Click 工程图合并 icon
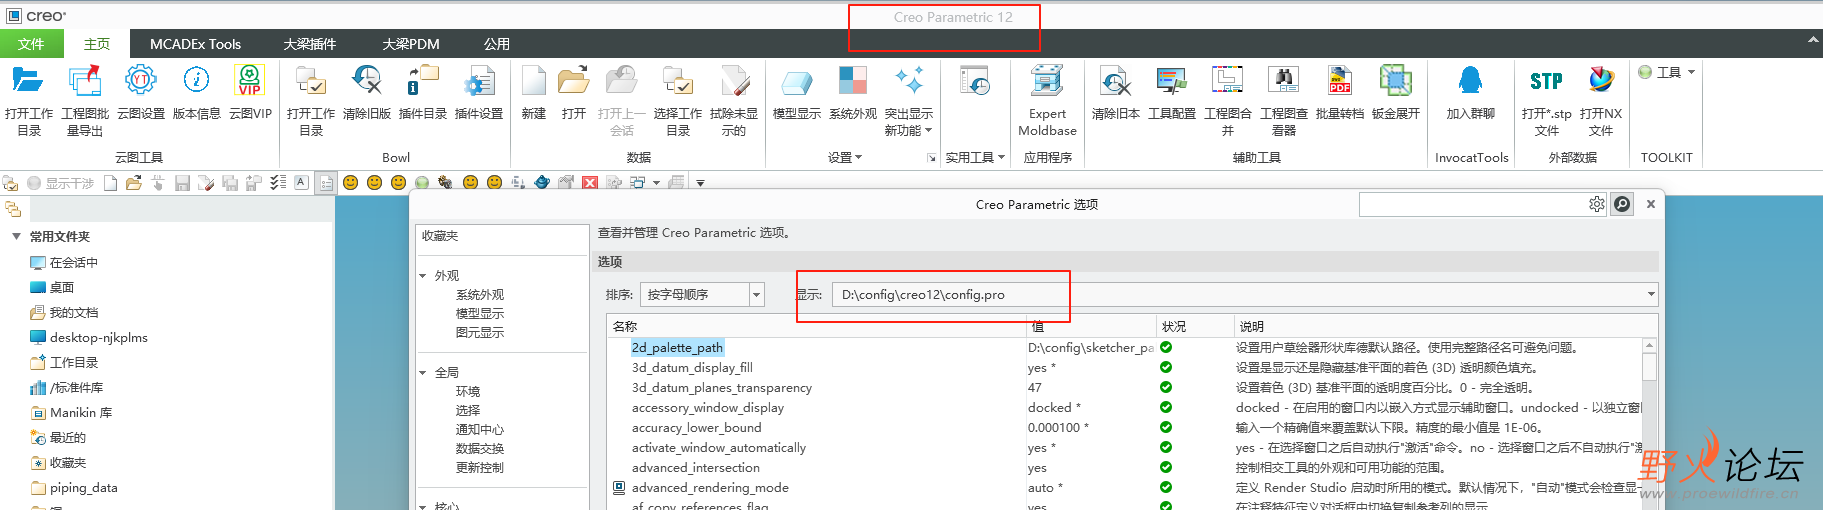Screen dimensions: 1823x510 point(1227,81)
